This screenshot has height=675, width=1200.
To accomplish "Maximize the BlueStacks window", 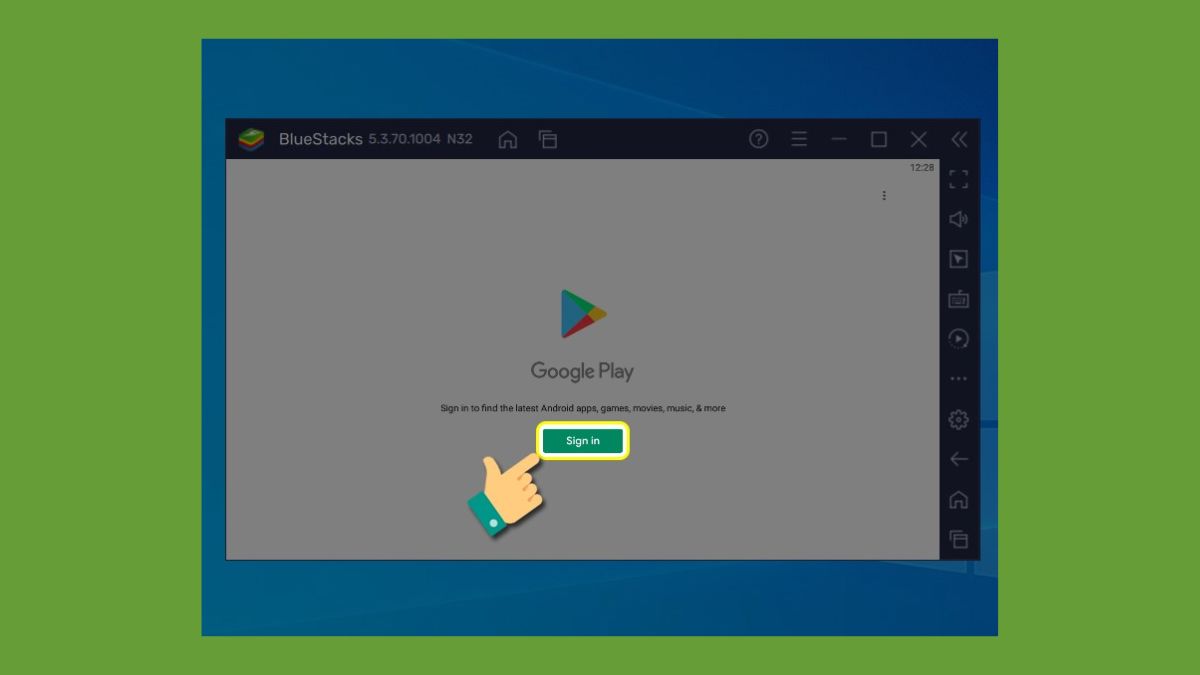I will pos(879,139).
